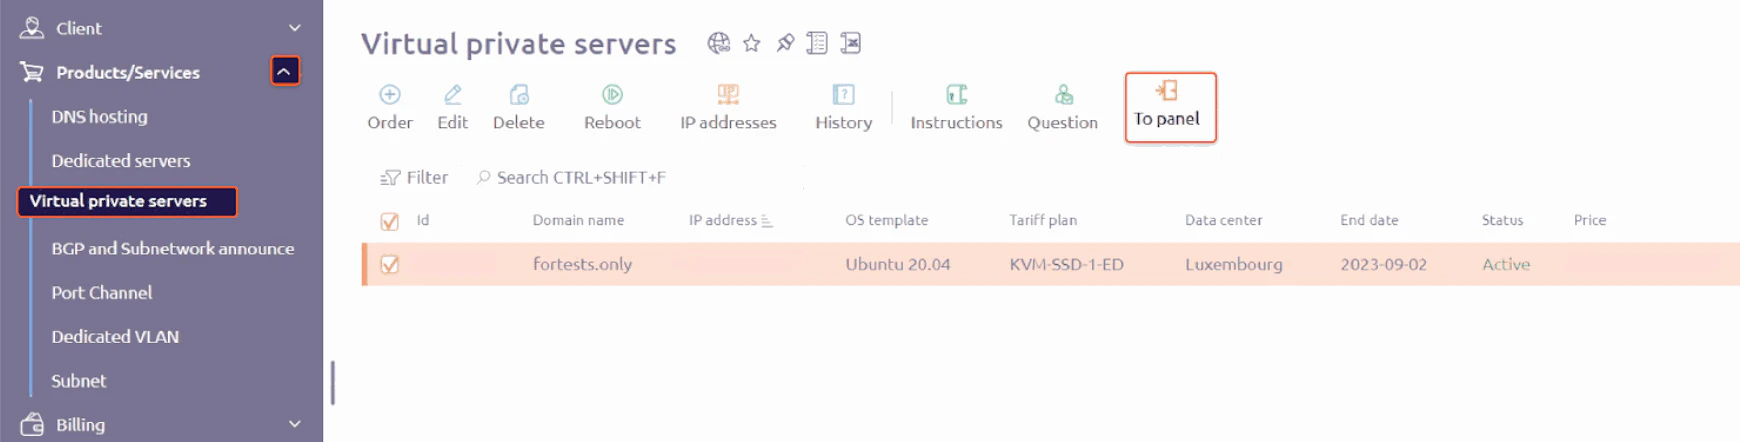Click the globe link icon beside the title
The height and width of the screenshot is (442, 1740).
coord(718,43)
